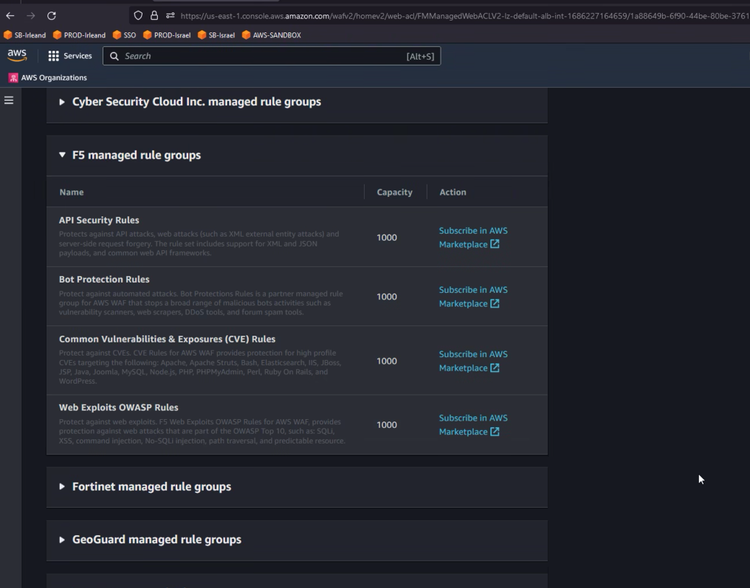Click the browser back arrow
This screenshot has width=750, height=588.
(x=9, y=15)
